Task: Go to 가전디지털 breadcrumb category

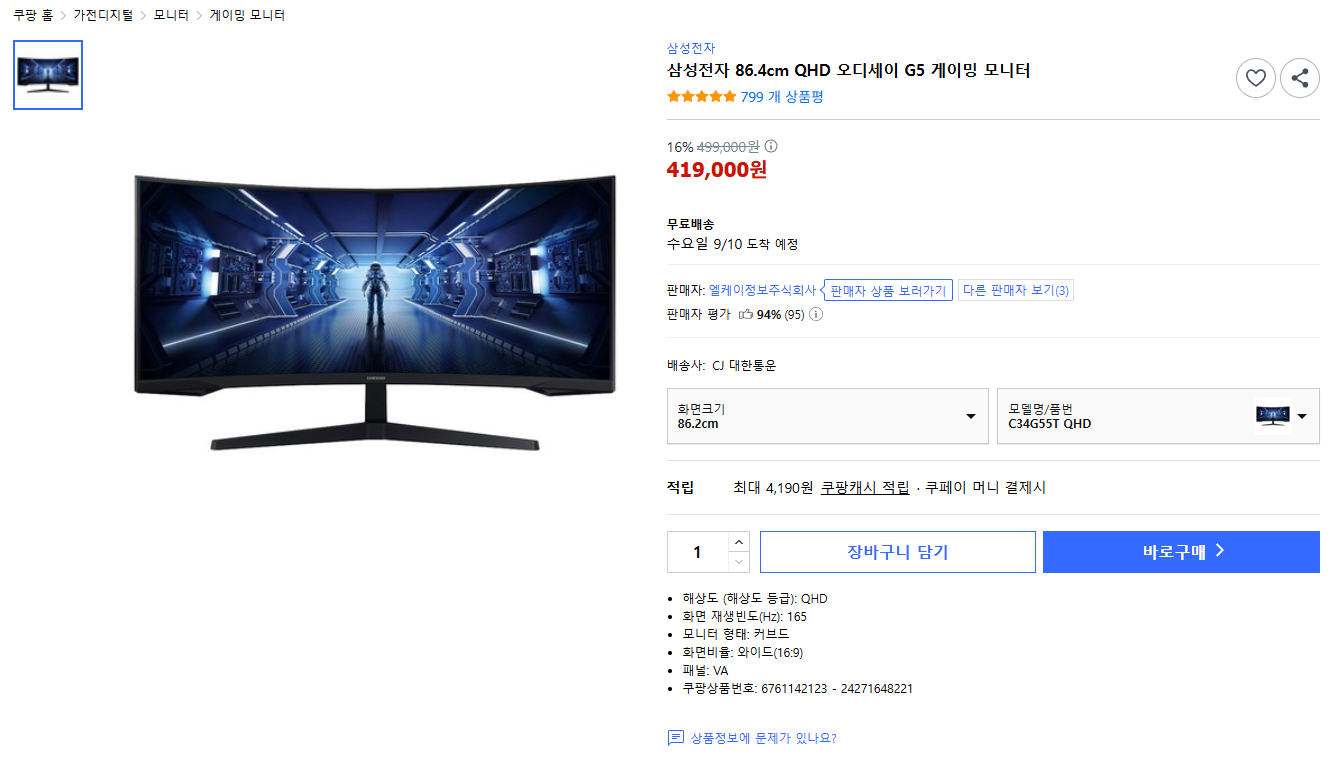Action: [x=103, y=15]
